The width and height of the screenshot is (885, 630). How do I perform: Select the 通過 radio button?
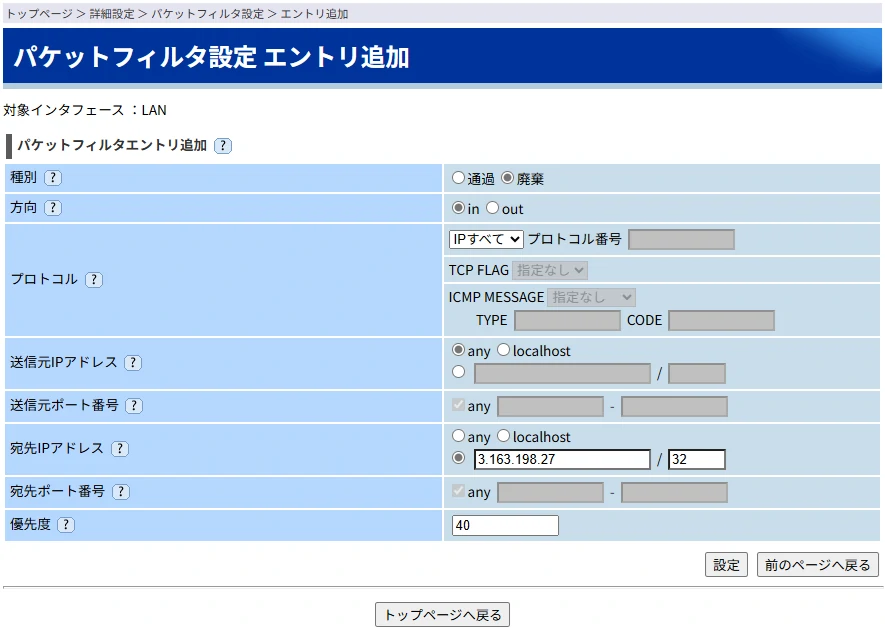(x=458, y=178)
